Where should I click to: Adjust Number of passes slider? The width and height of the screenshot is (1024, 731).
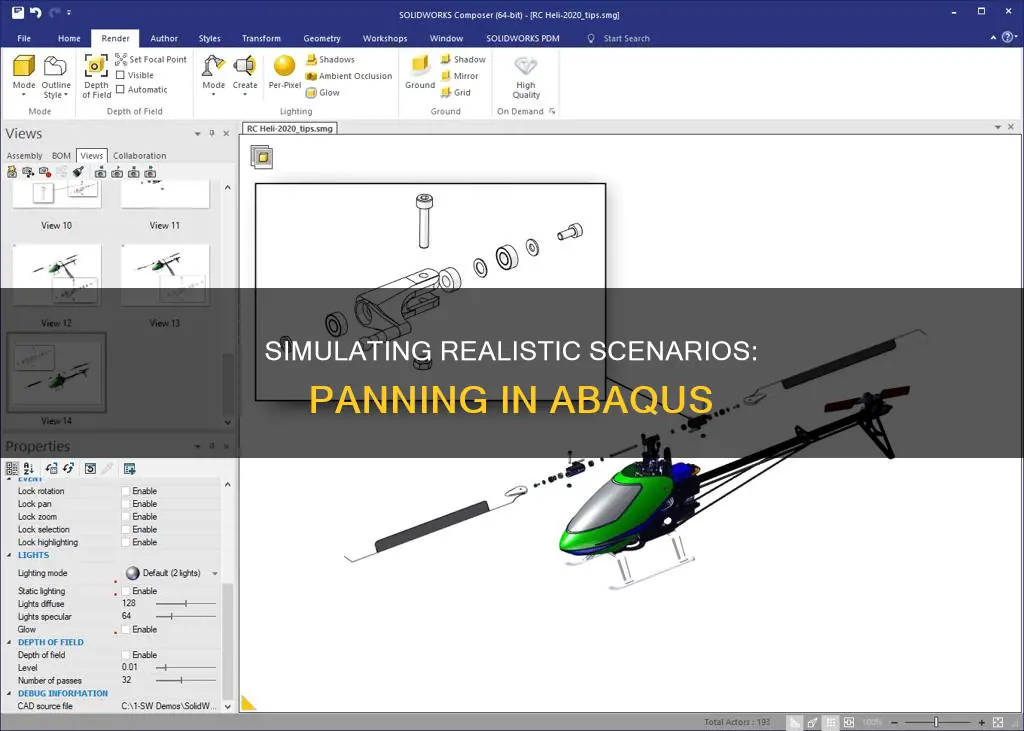[x=185, y=681]
